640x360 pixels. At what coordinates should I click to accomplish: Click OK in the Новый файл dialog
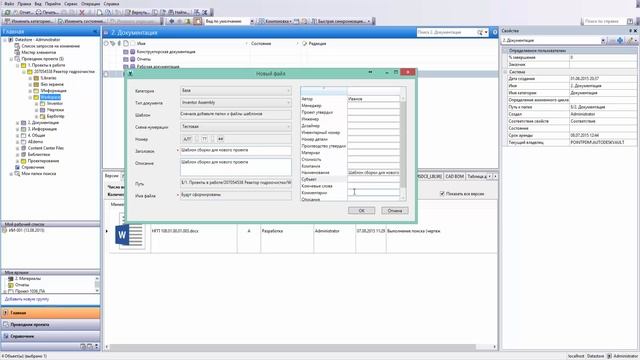pyautogui.click(x=362, y=211)
